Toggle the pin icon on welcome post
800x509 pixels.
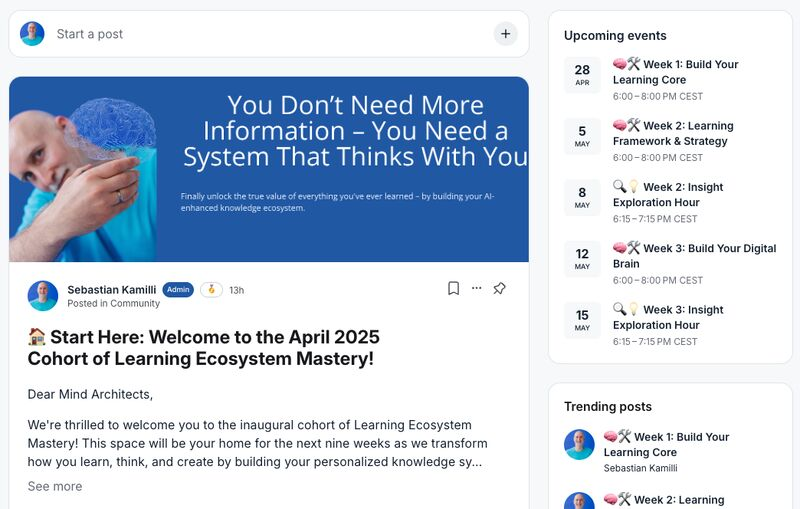pyautogui.click(x=499, y=288)
